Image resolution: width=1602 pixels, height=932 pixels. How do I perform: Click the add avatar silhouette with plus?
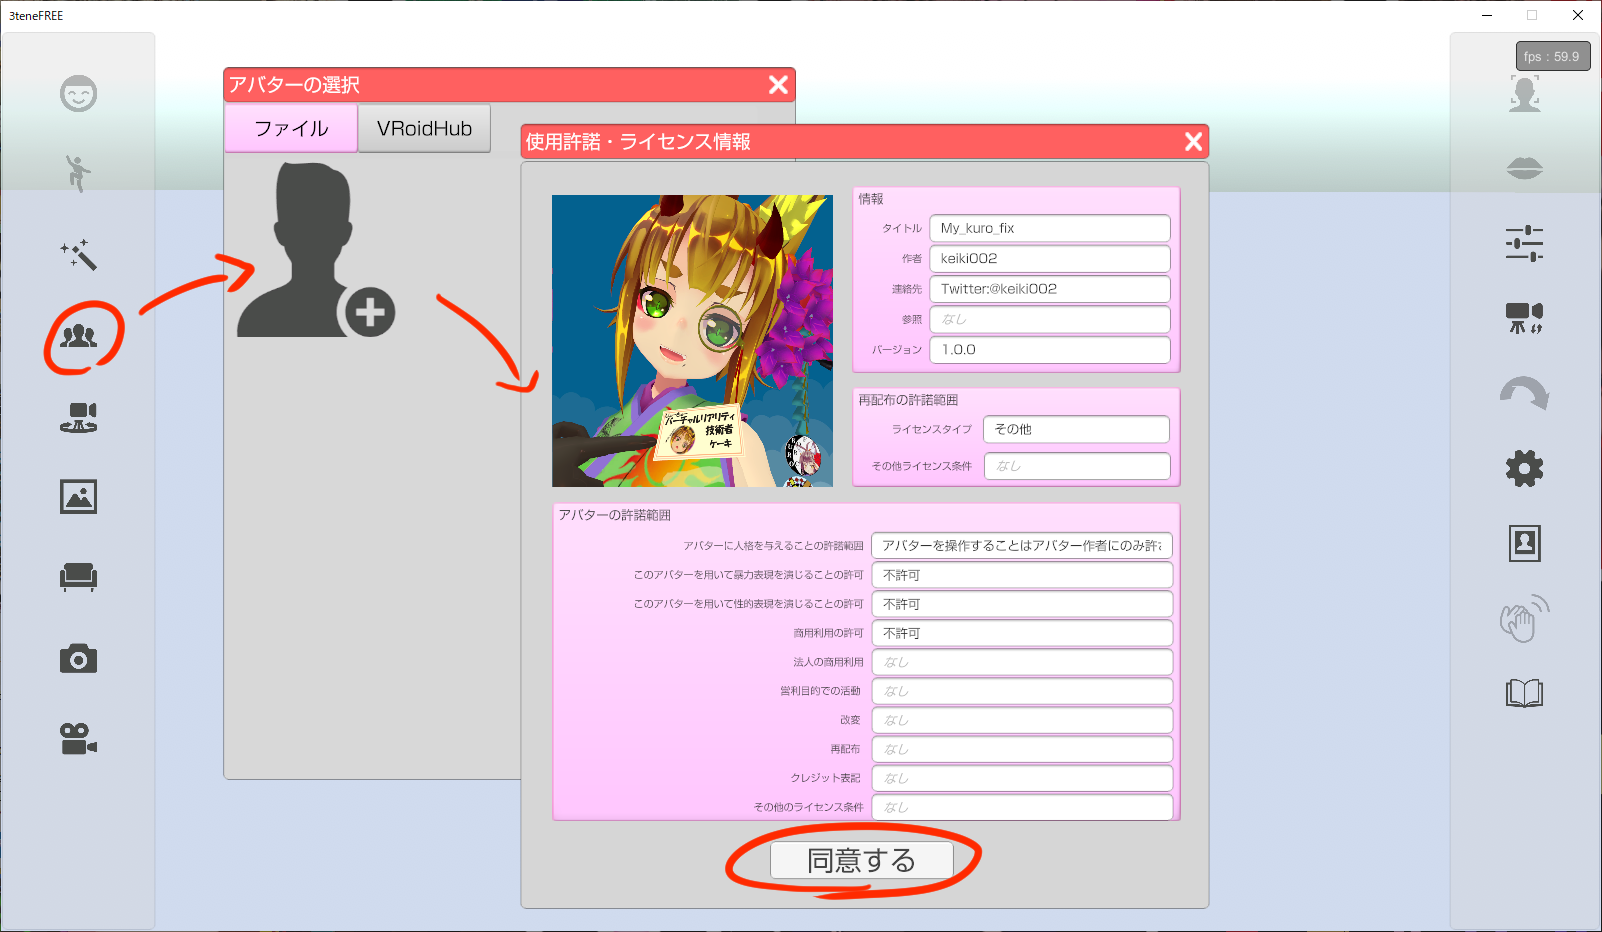tap(314, 252)
